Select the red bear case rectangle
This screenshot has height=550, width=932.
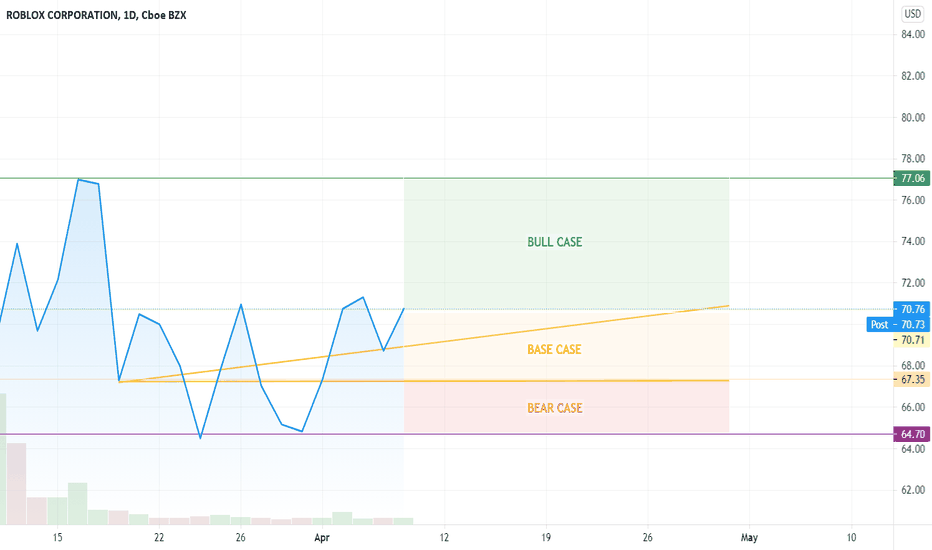click(x=566, y=407)
